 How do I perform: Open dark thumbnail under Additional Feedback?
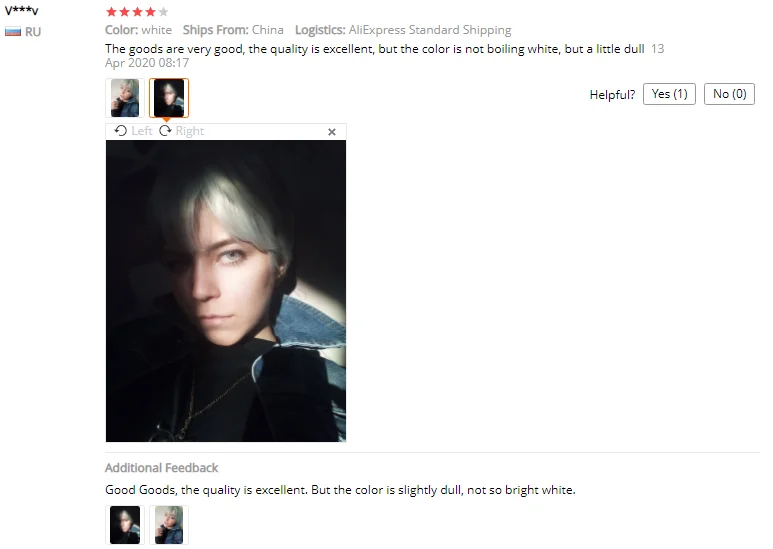(x=125, y=525)
